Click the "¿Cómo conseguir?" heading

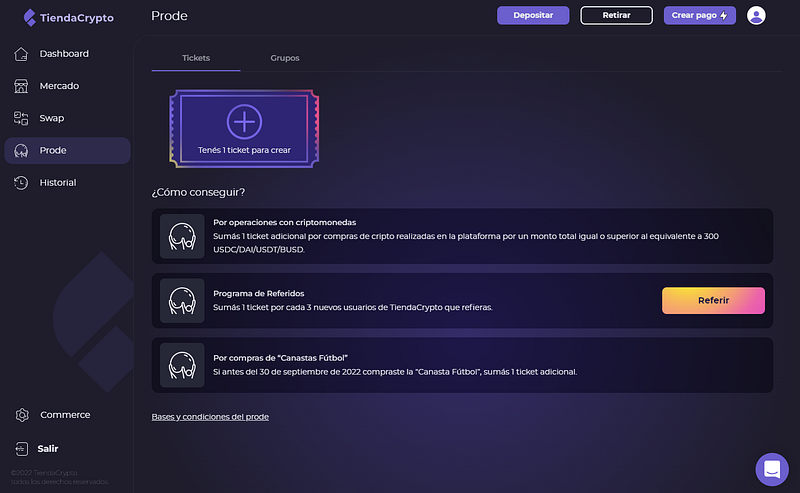point(198,192)
